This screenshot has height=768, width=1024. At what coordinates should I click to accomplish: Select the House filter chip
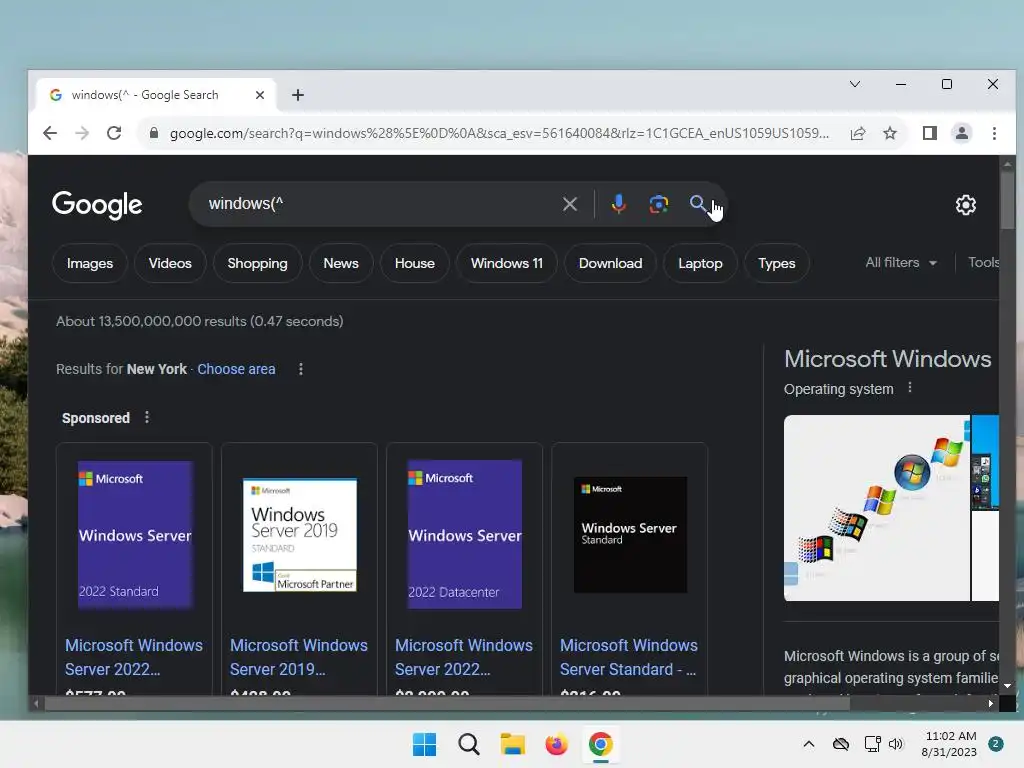coord(415,264)
